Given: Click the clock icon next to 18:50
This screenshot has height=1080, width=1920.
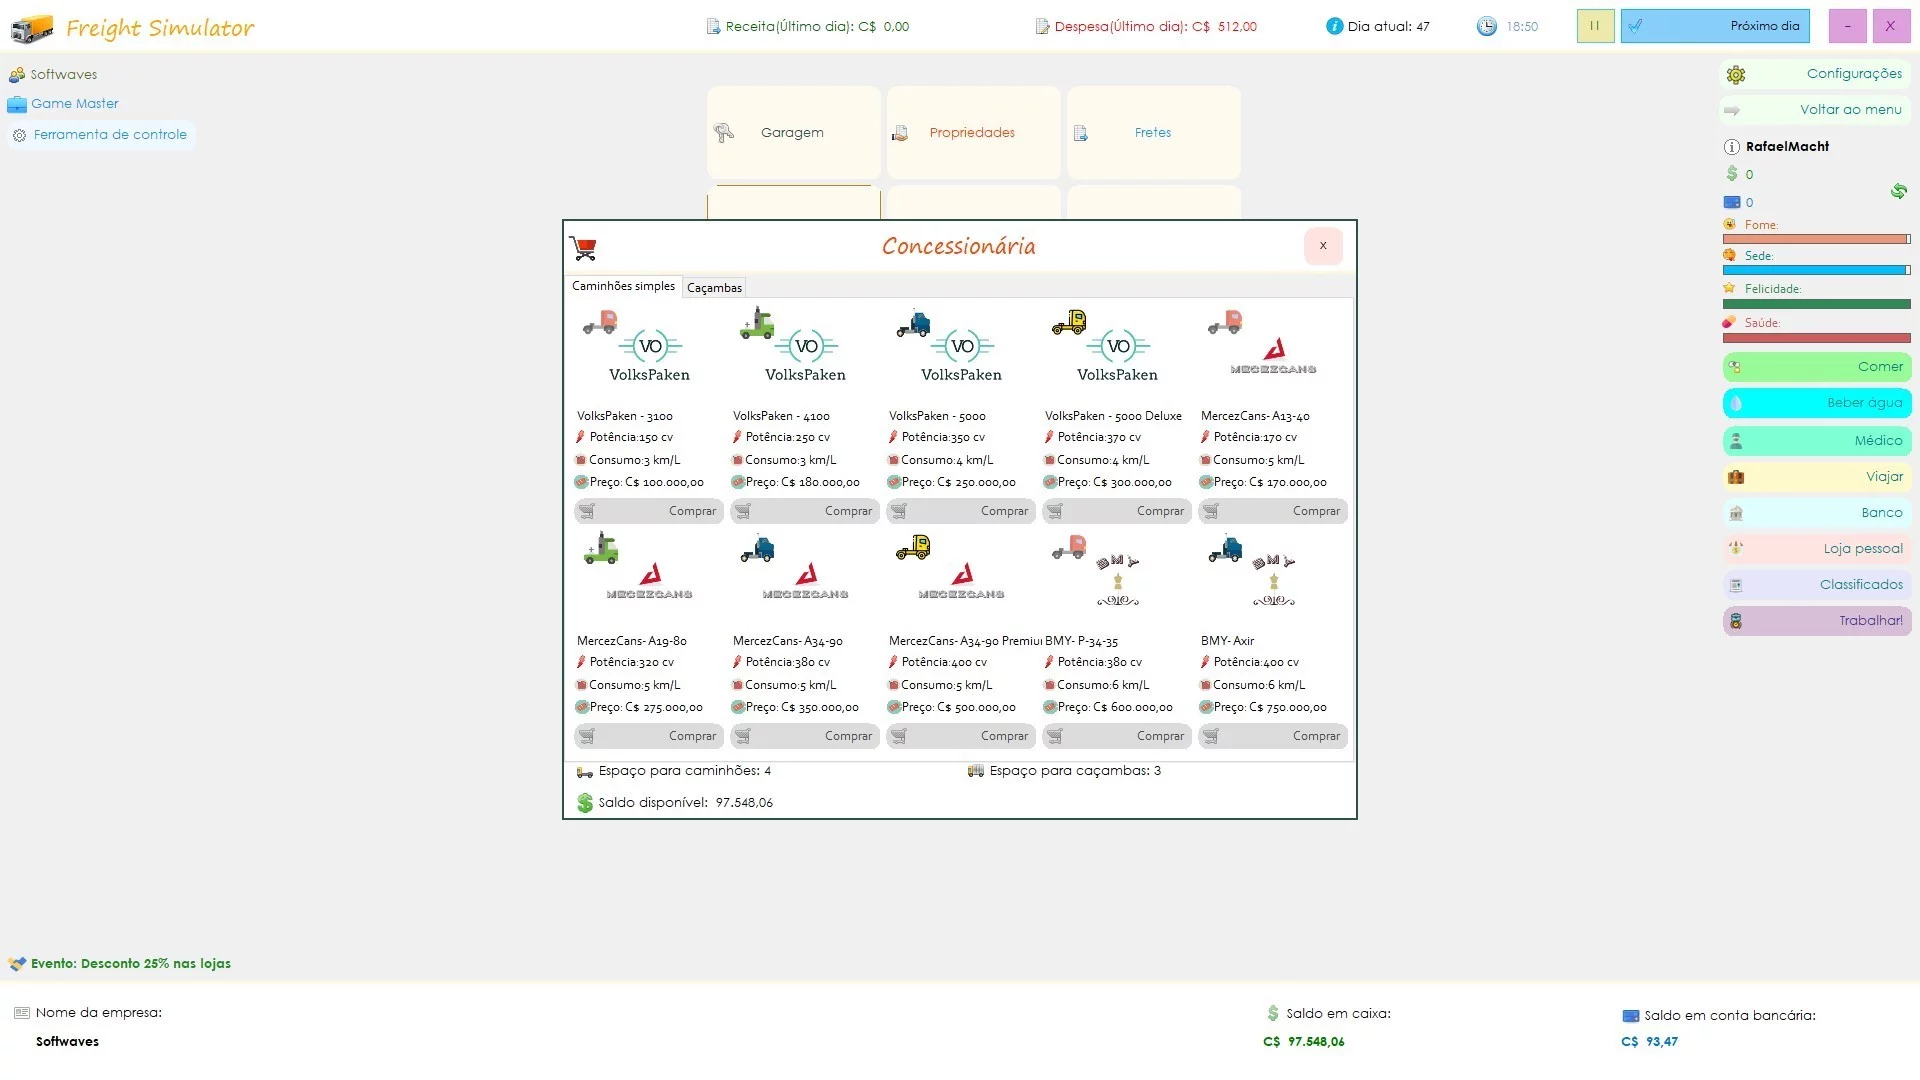Looking at the screenshot, I should point(1487,27).
